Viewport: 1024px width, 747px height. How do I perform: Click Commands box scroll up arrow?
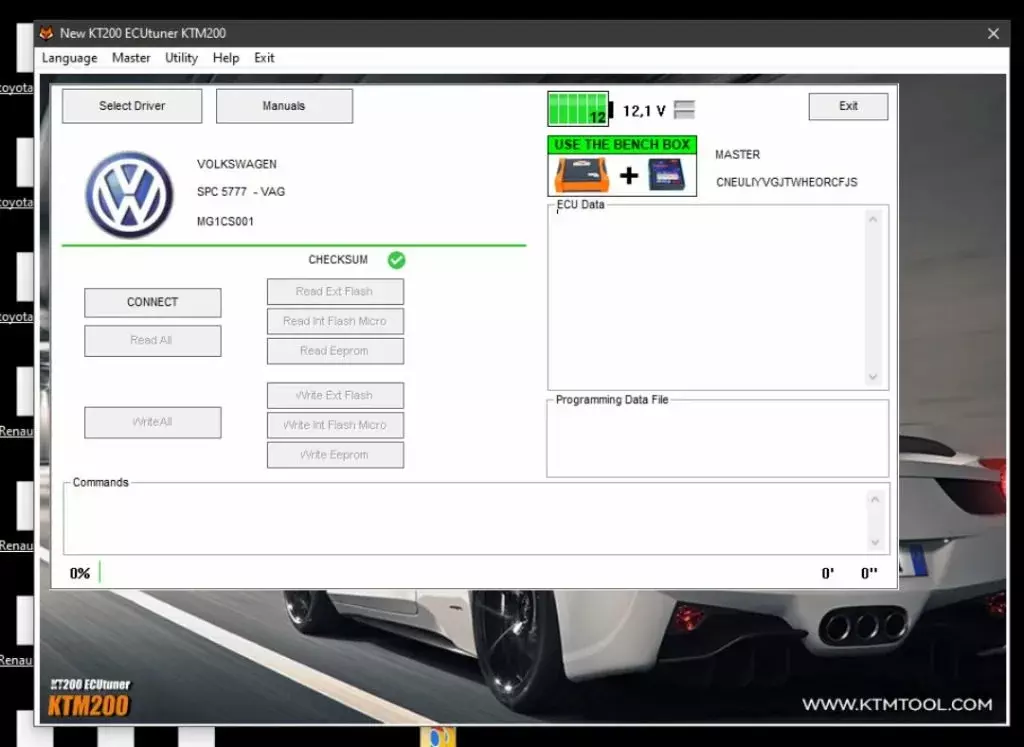click(x=875, y=500)
